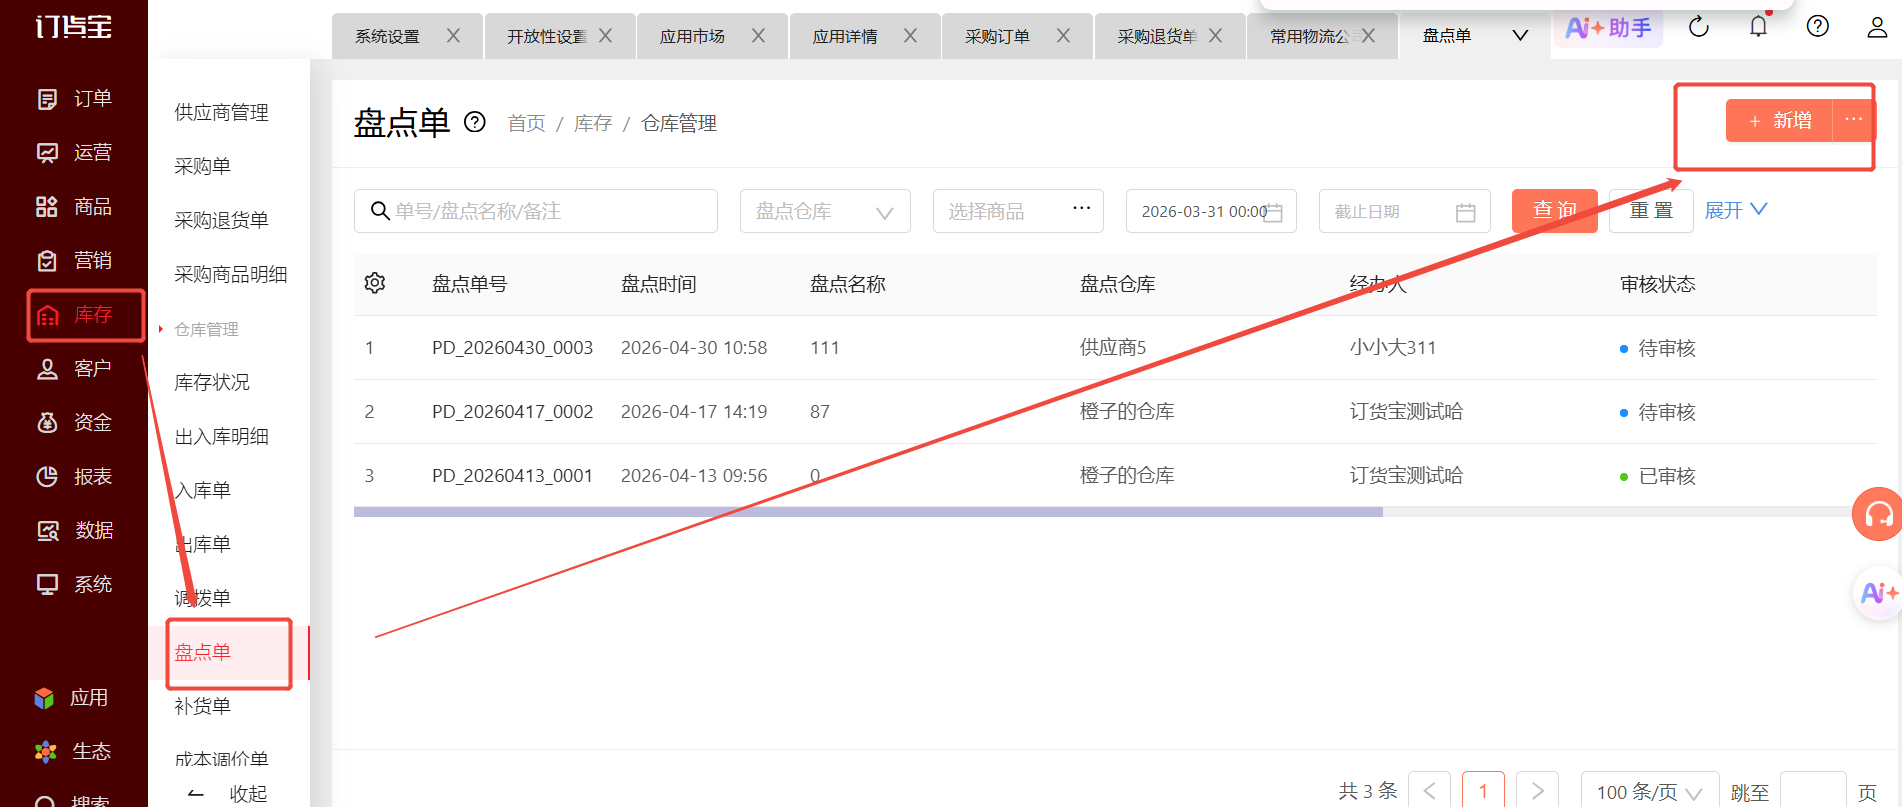Viewport: 1902px width, 807px height.
Task: Open the 生态 sidebar entry
Action: pos(72,751)
